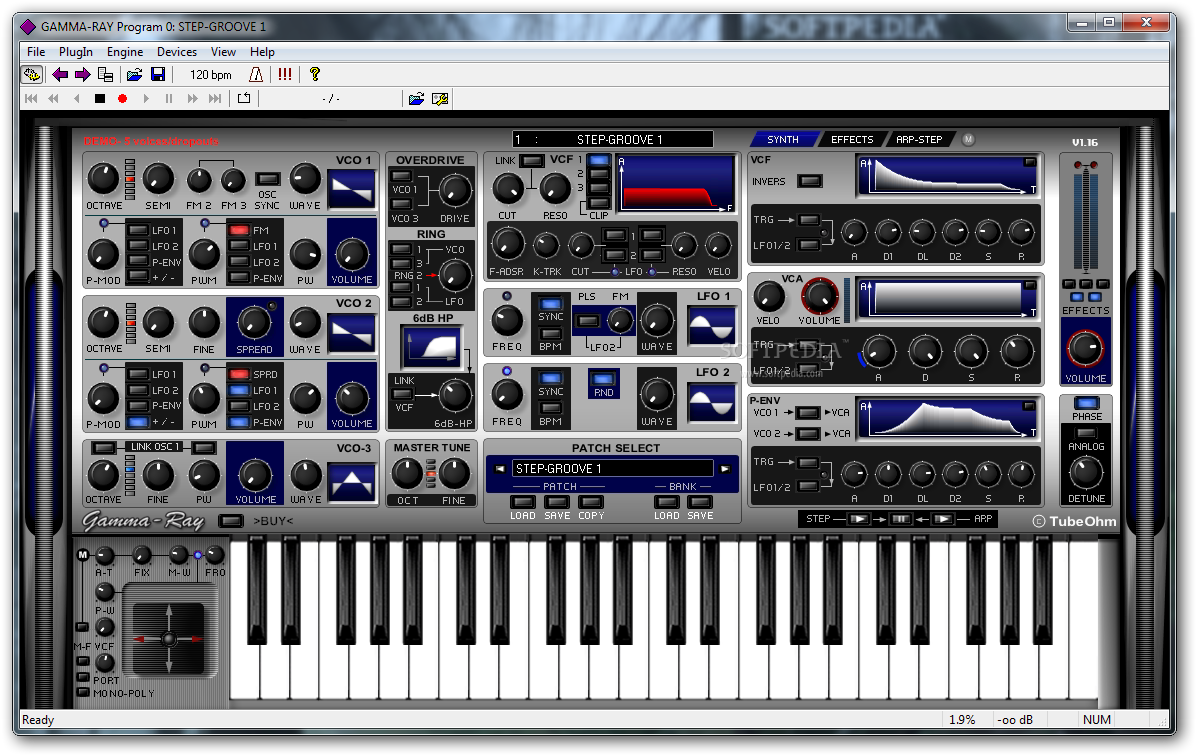1197x756 pixels.
Task: Toggle the OSC SYNC switch on VCO 1
Action: 267,179
